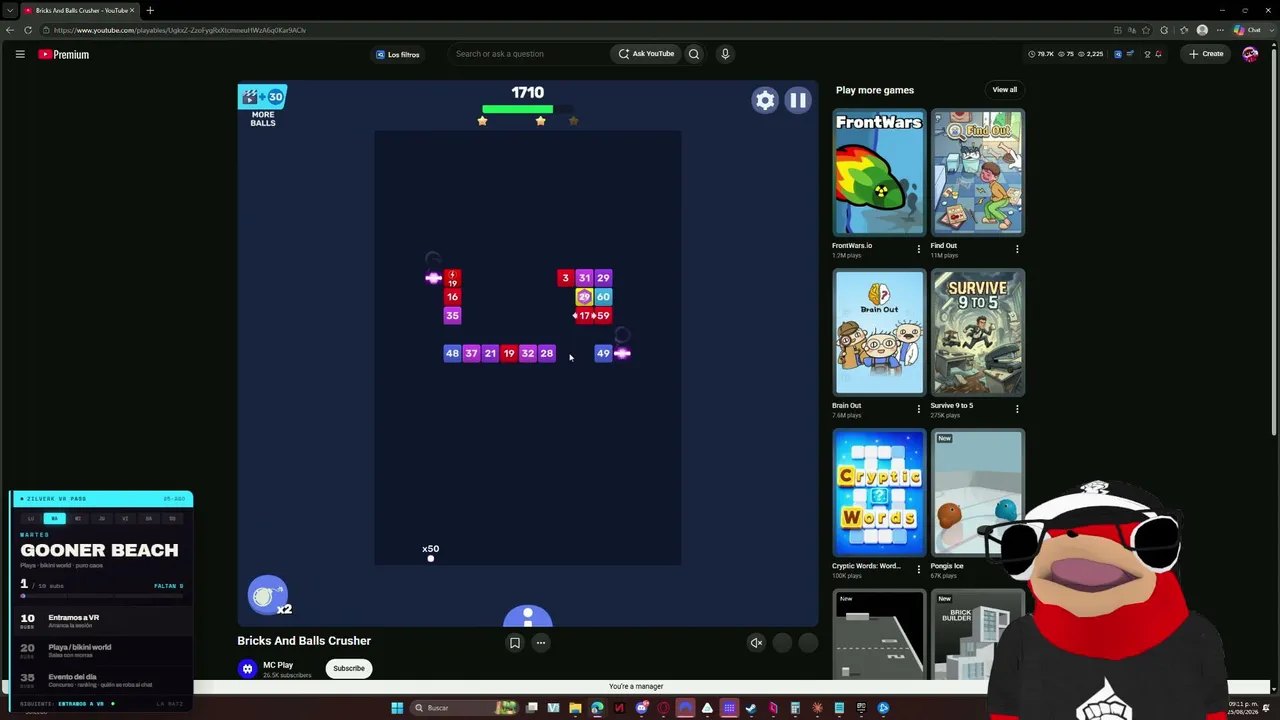This screenshot has width=1280, height=720.
Task: Open YouTube notifications bell
Action: [1158, 54]
